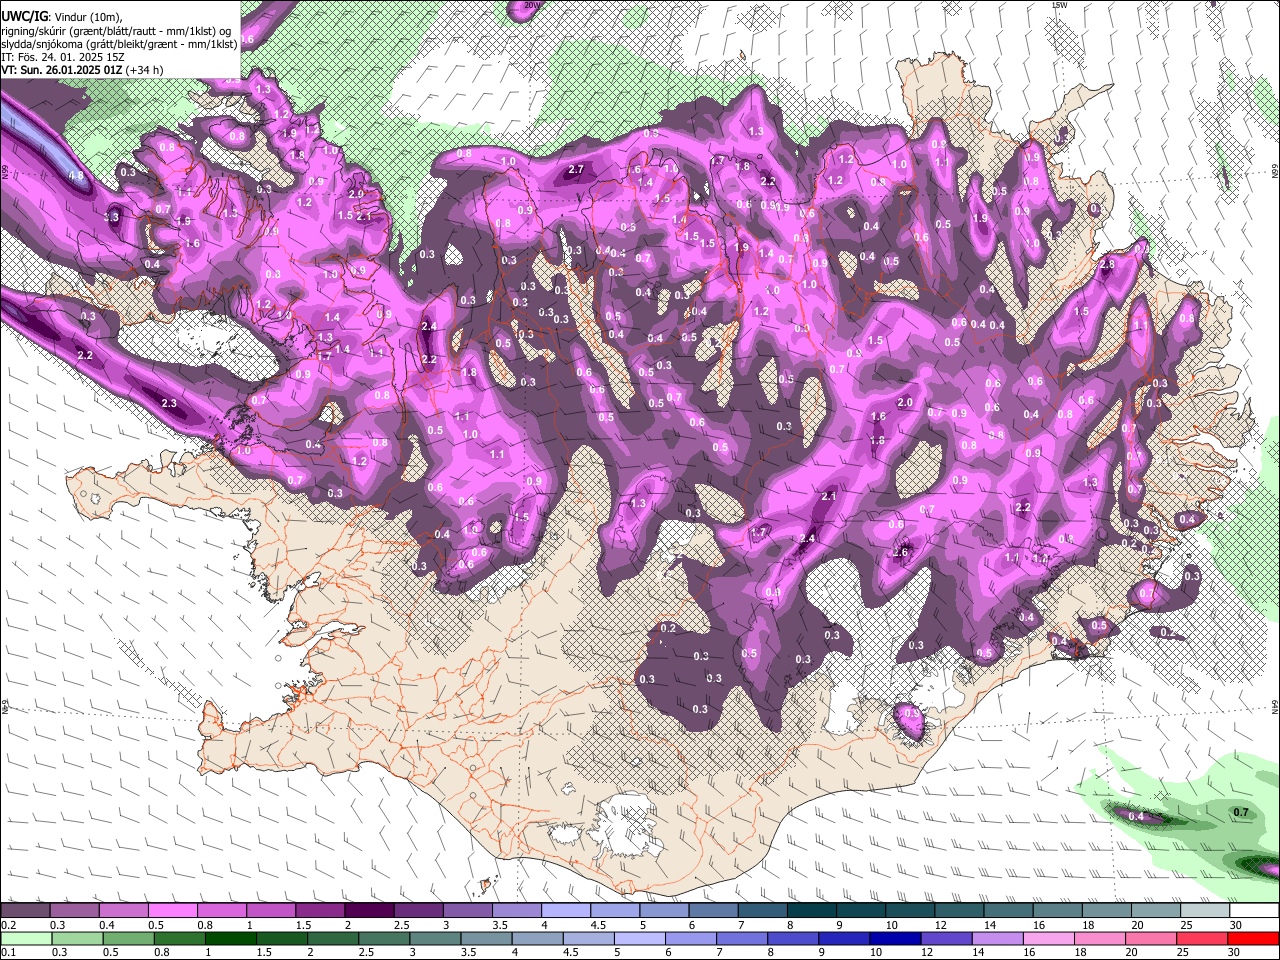Viewport: 1280px width, 960px height.
Task: Click the '0.4' label on the legend scale
Action: tap(107, 925)
